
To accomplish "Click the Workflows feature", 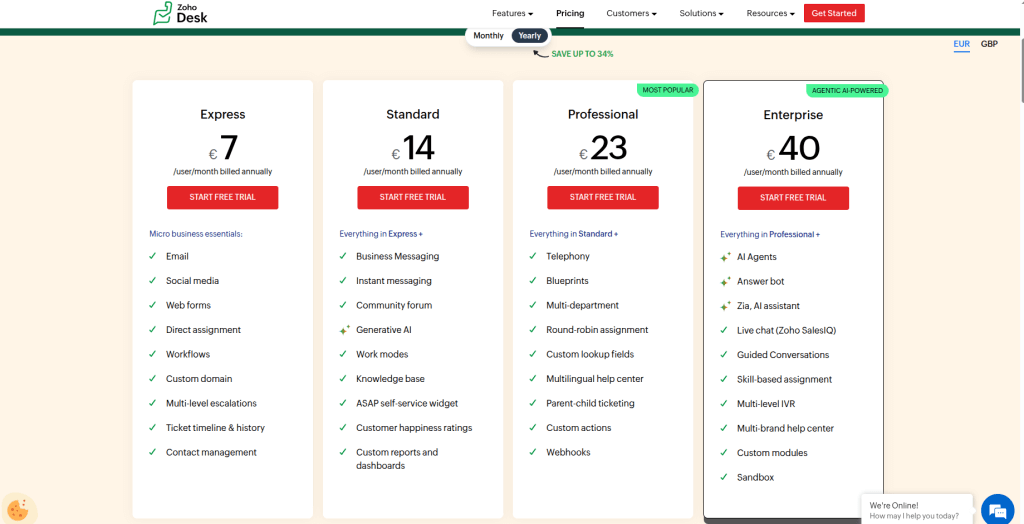I will (x=187, y=354).
